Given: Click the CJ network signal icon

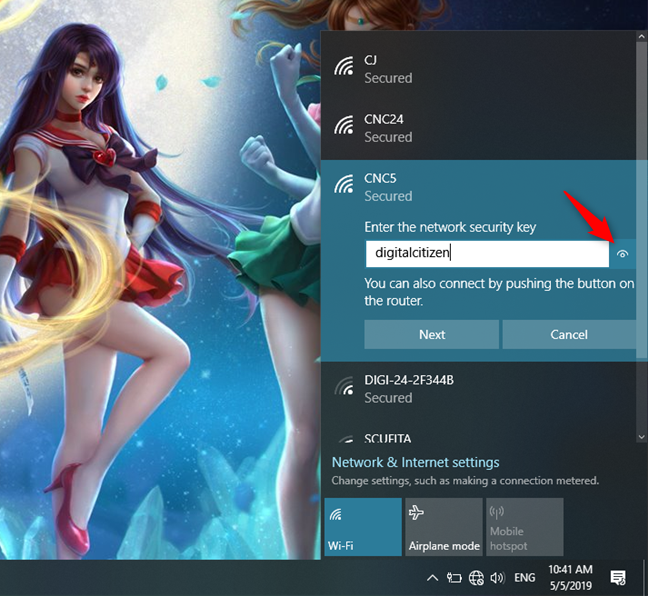Looking at the screenshot, I should 344,66.
